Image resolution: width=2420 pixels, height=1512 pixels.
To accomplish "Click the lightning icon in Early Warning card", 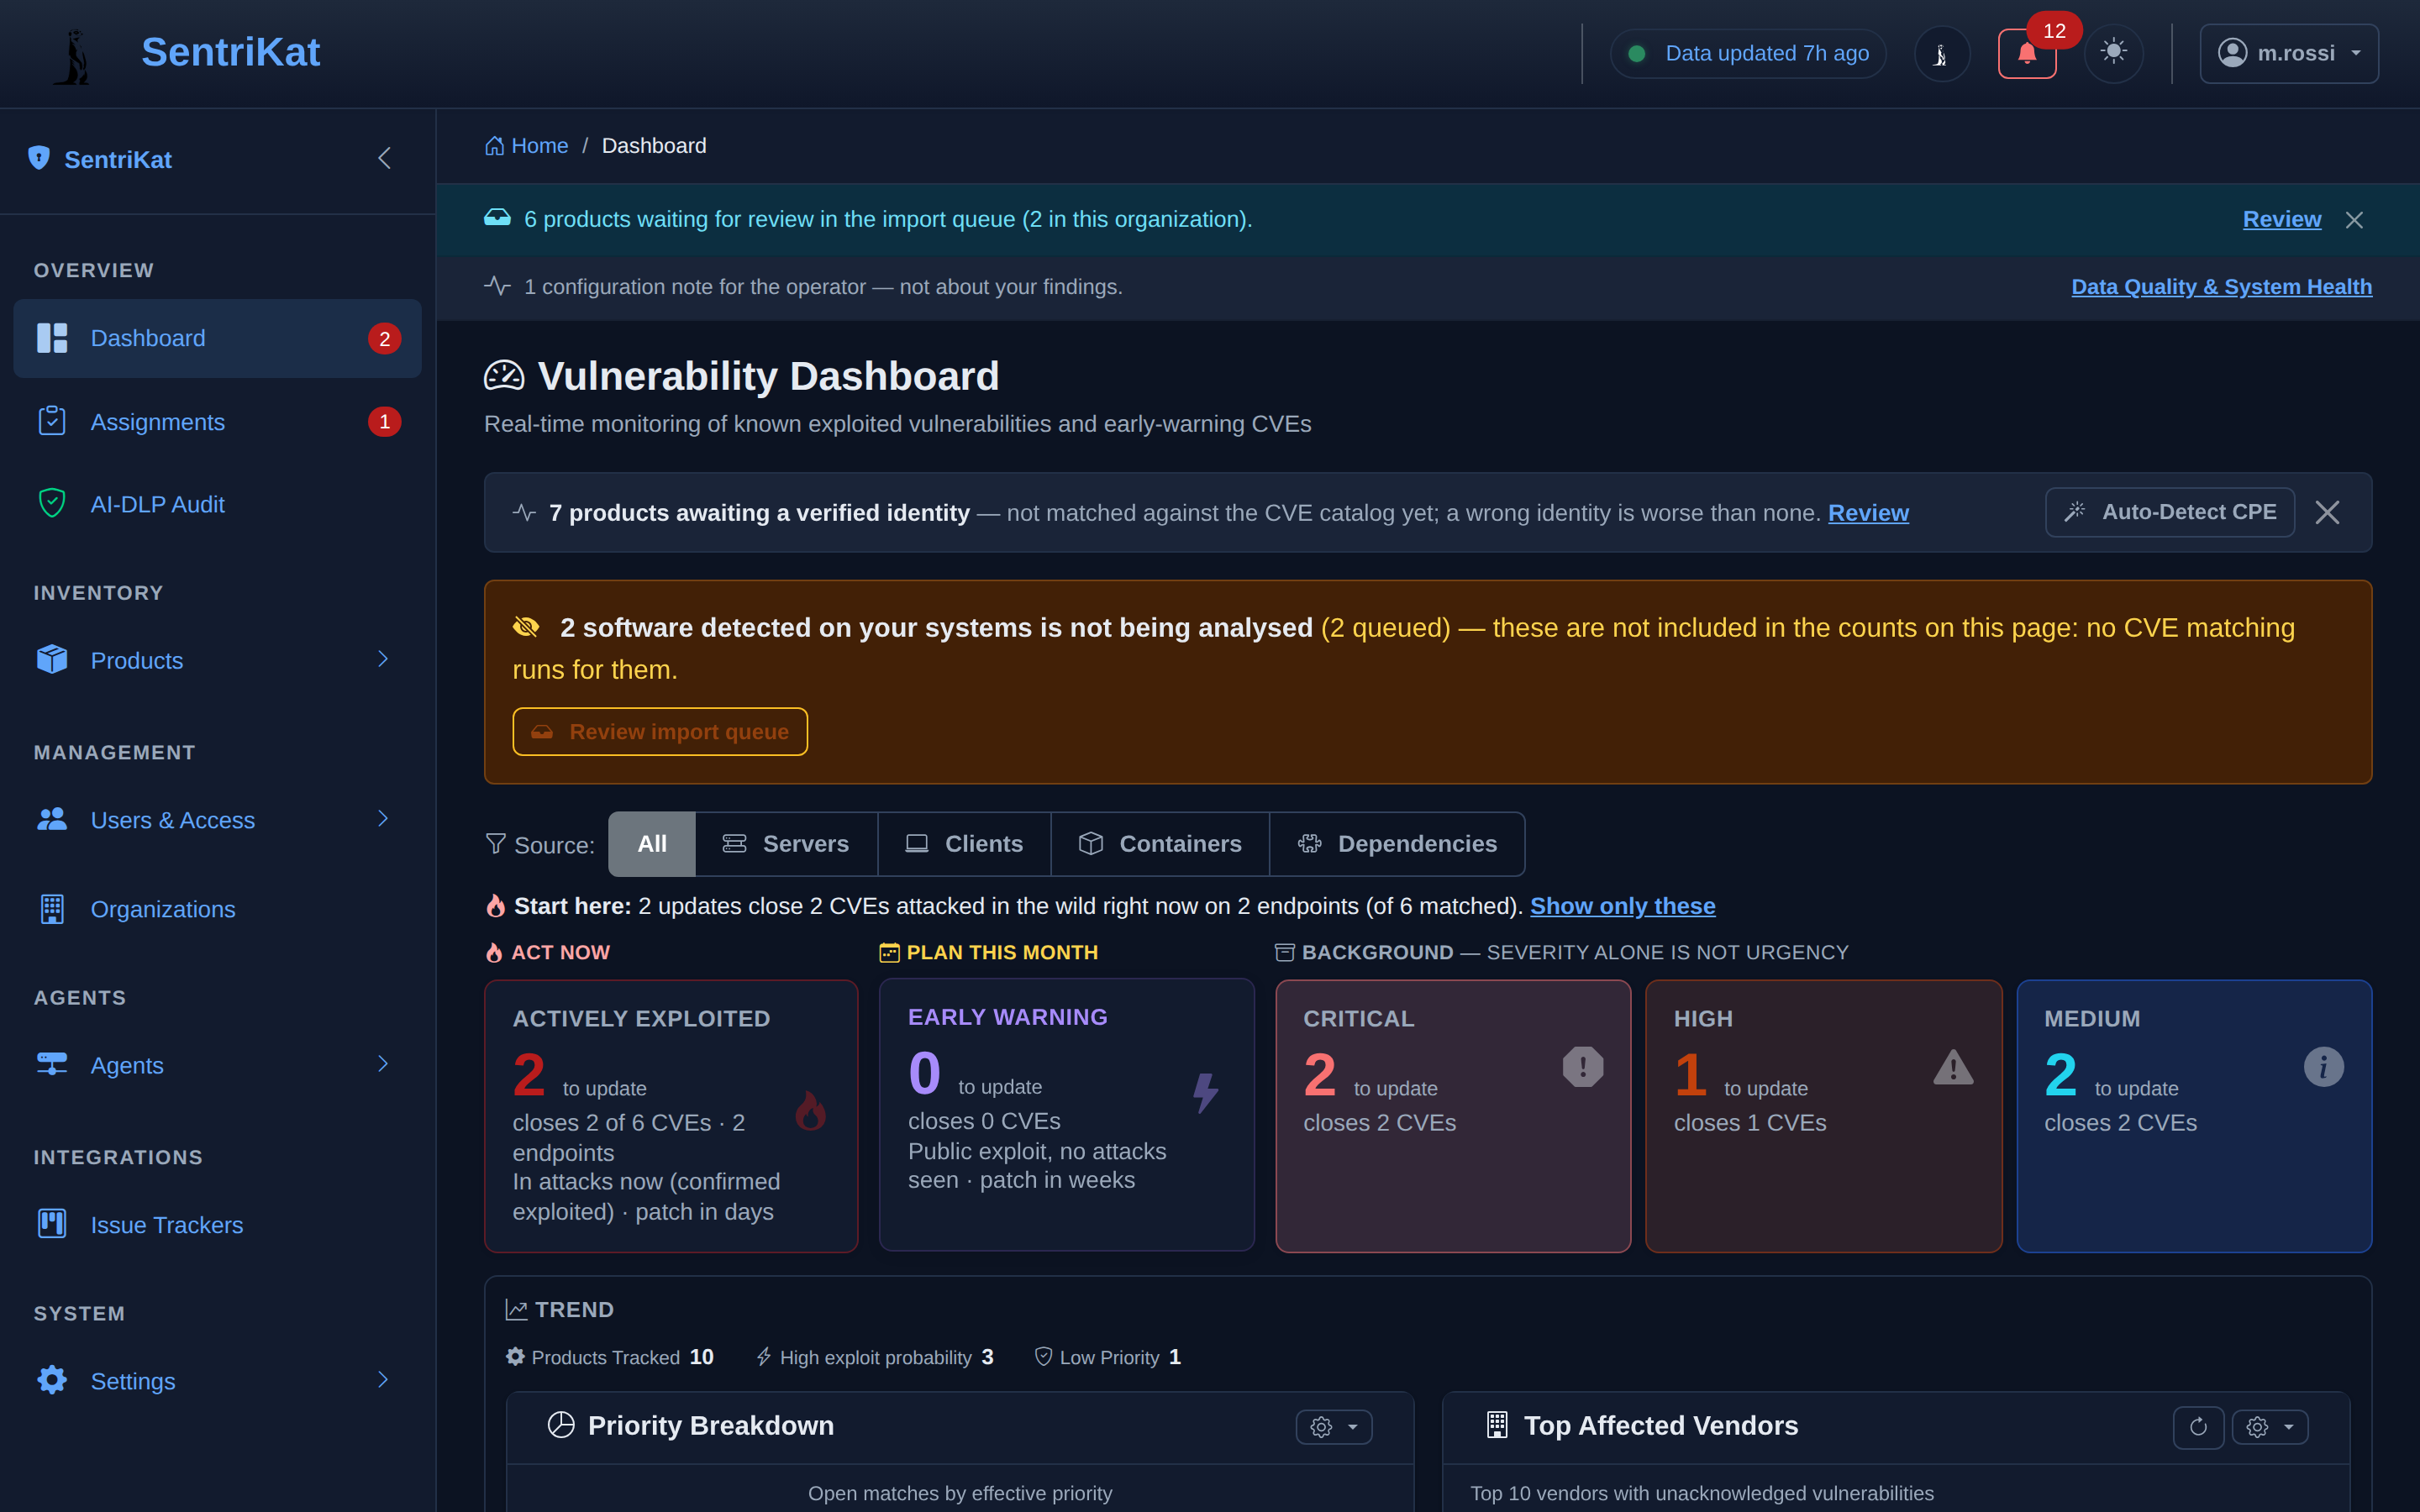I will click(x=1206, y=1093).
